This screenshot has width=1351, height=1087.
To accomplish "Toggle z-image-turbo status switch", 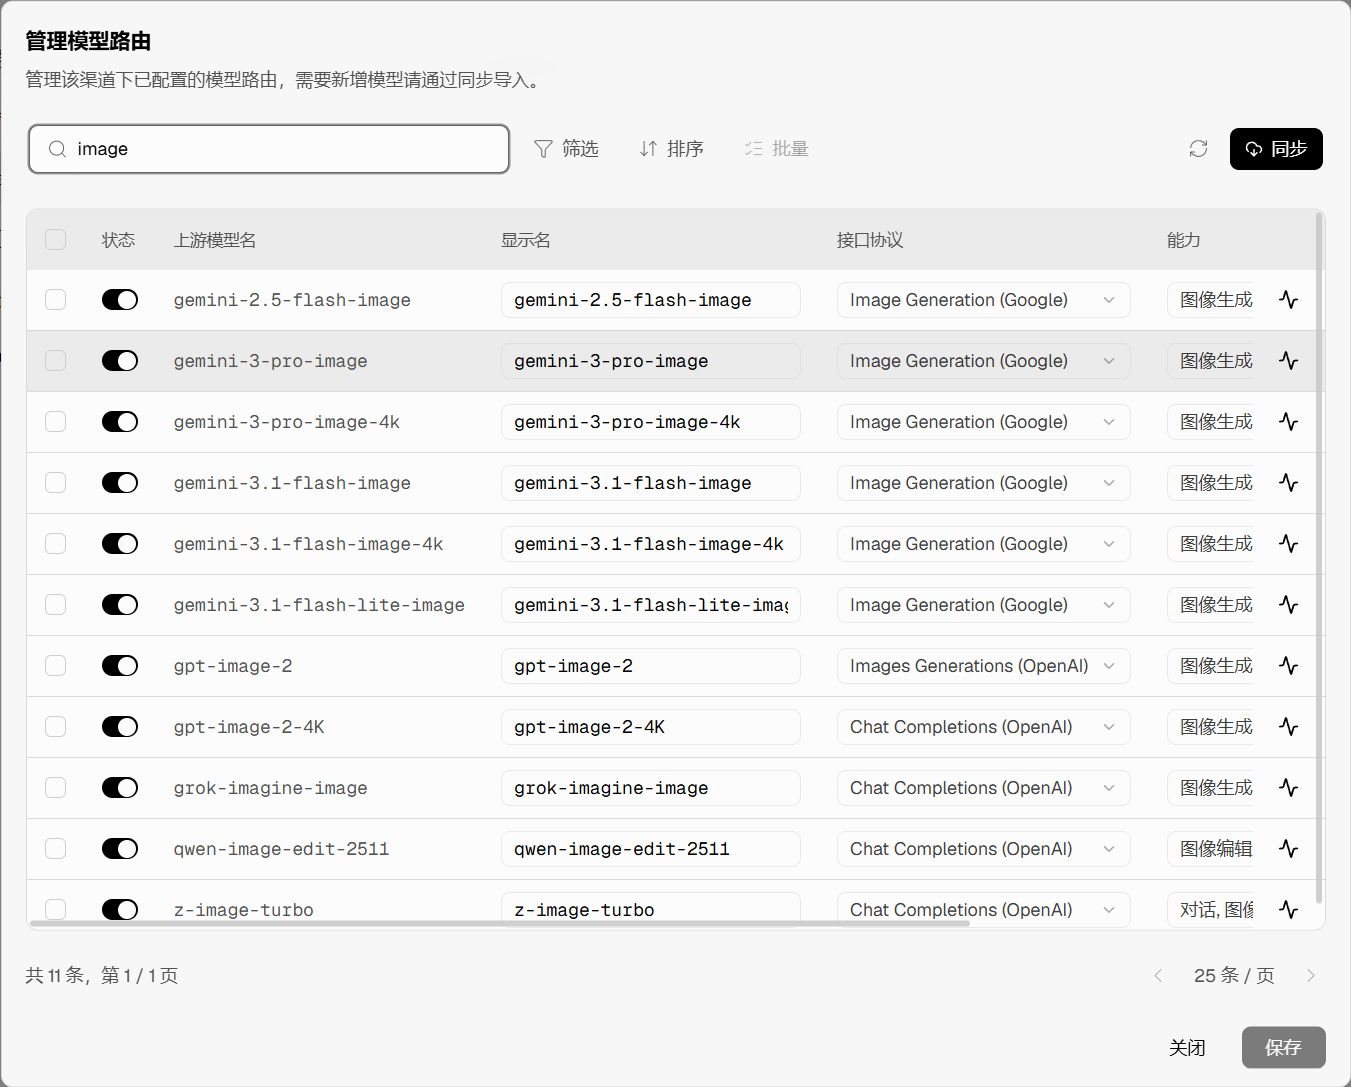I will tap(120, 909).
